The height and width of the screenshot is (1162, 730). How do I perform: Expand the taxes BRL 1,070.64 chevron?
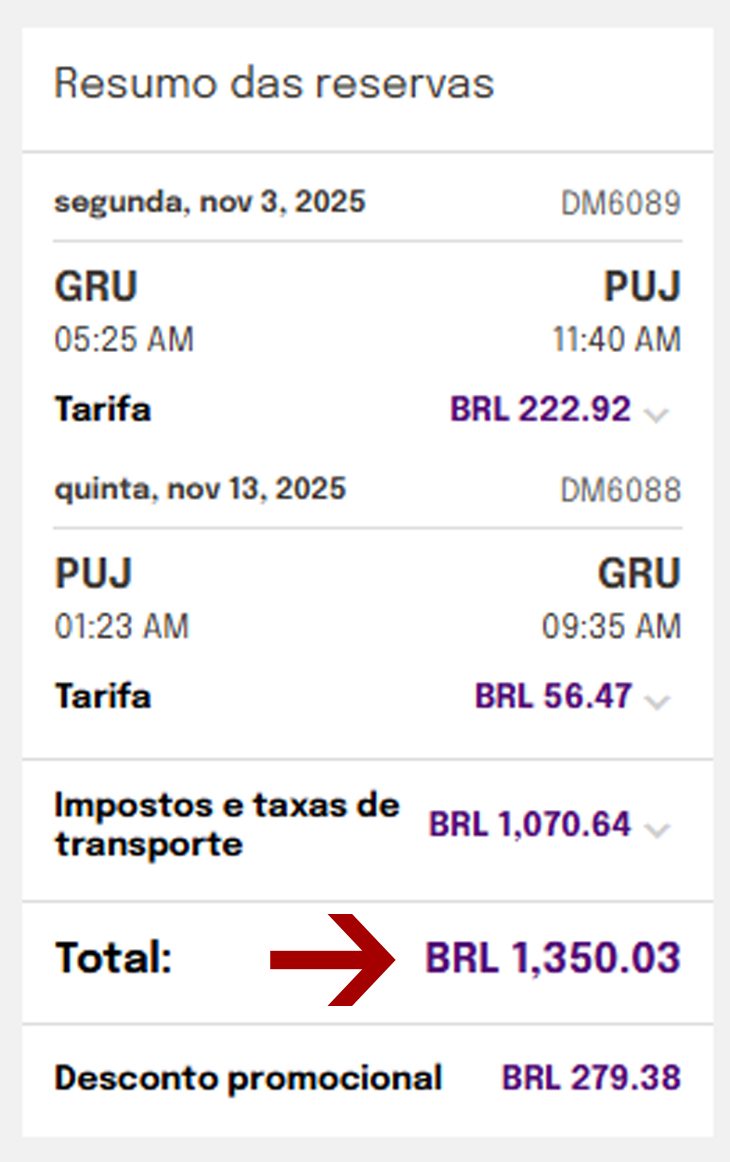657,829
